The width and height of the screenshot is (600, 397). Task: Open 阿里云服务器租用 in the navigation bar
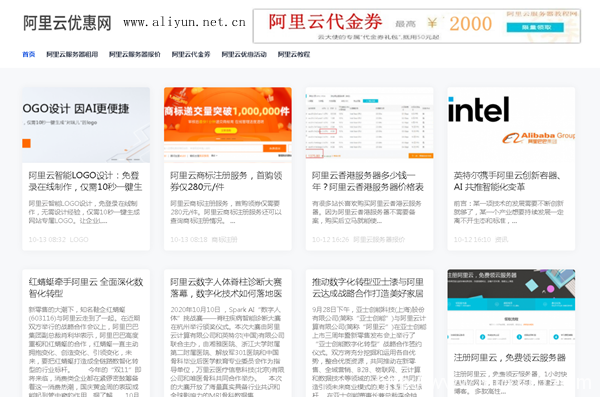[x=72, y=54]
